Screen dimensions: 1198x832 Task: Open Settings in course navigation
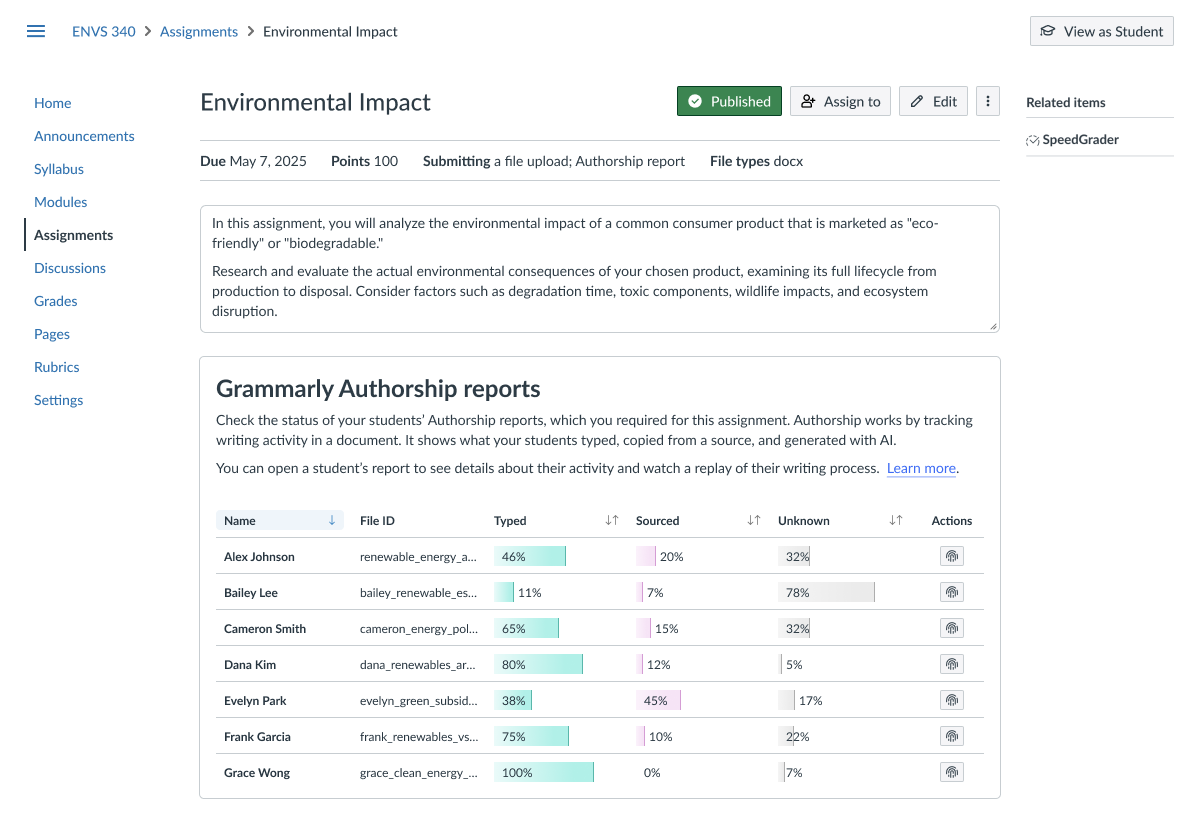coord(58,400)
